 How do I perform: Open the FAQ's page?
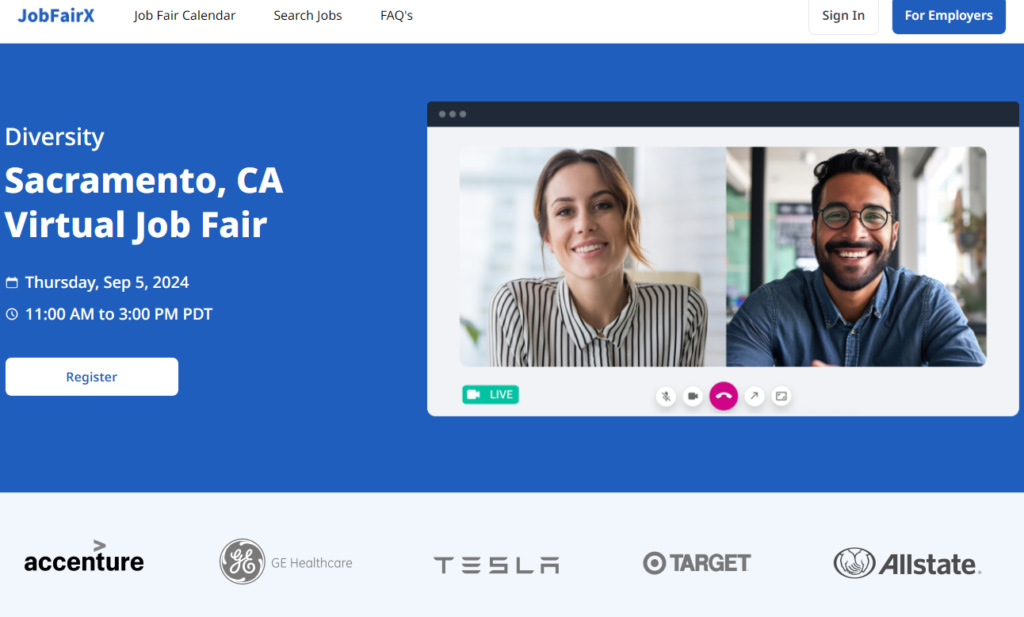[x=396, y=16]
